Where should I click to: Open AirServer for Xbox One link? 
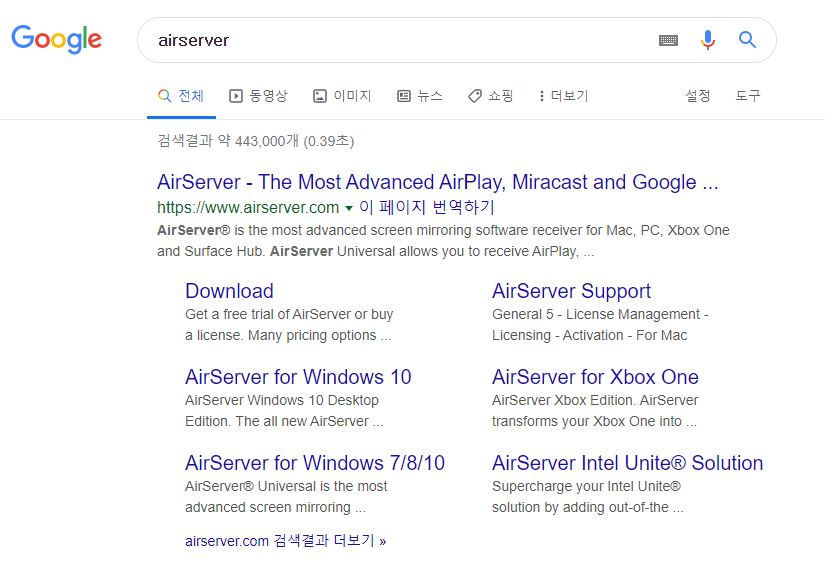pyautogui.click(x=595, y=377)
